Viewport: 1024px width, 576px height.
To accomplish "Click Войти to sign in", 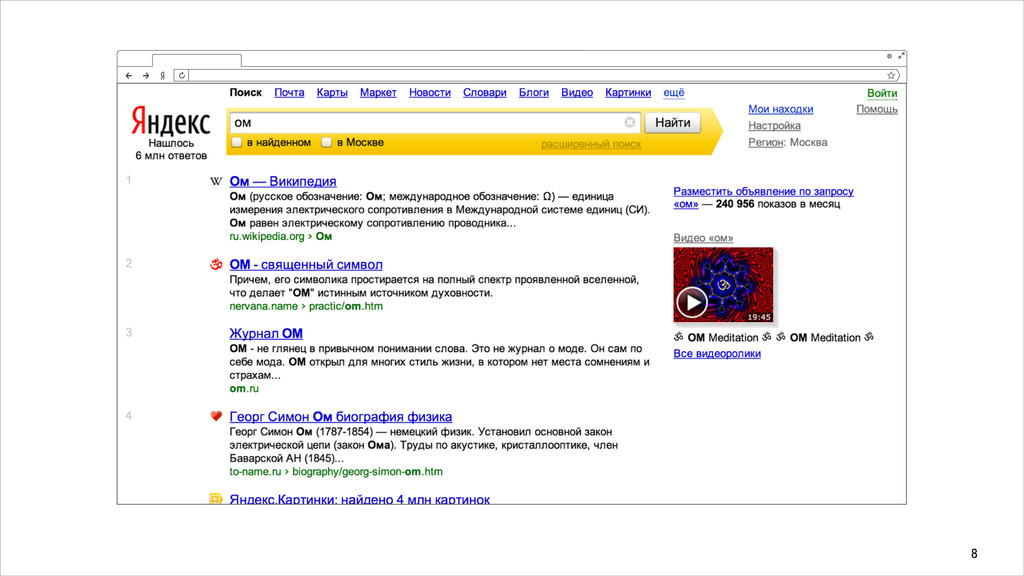I will 882,93.
